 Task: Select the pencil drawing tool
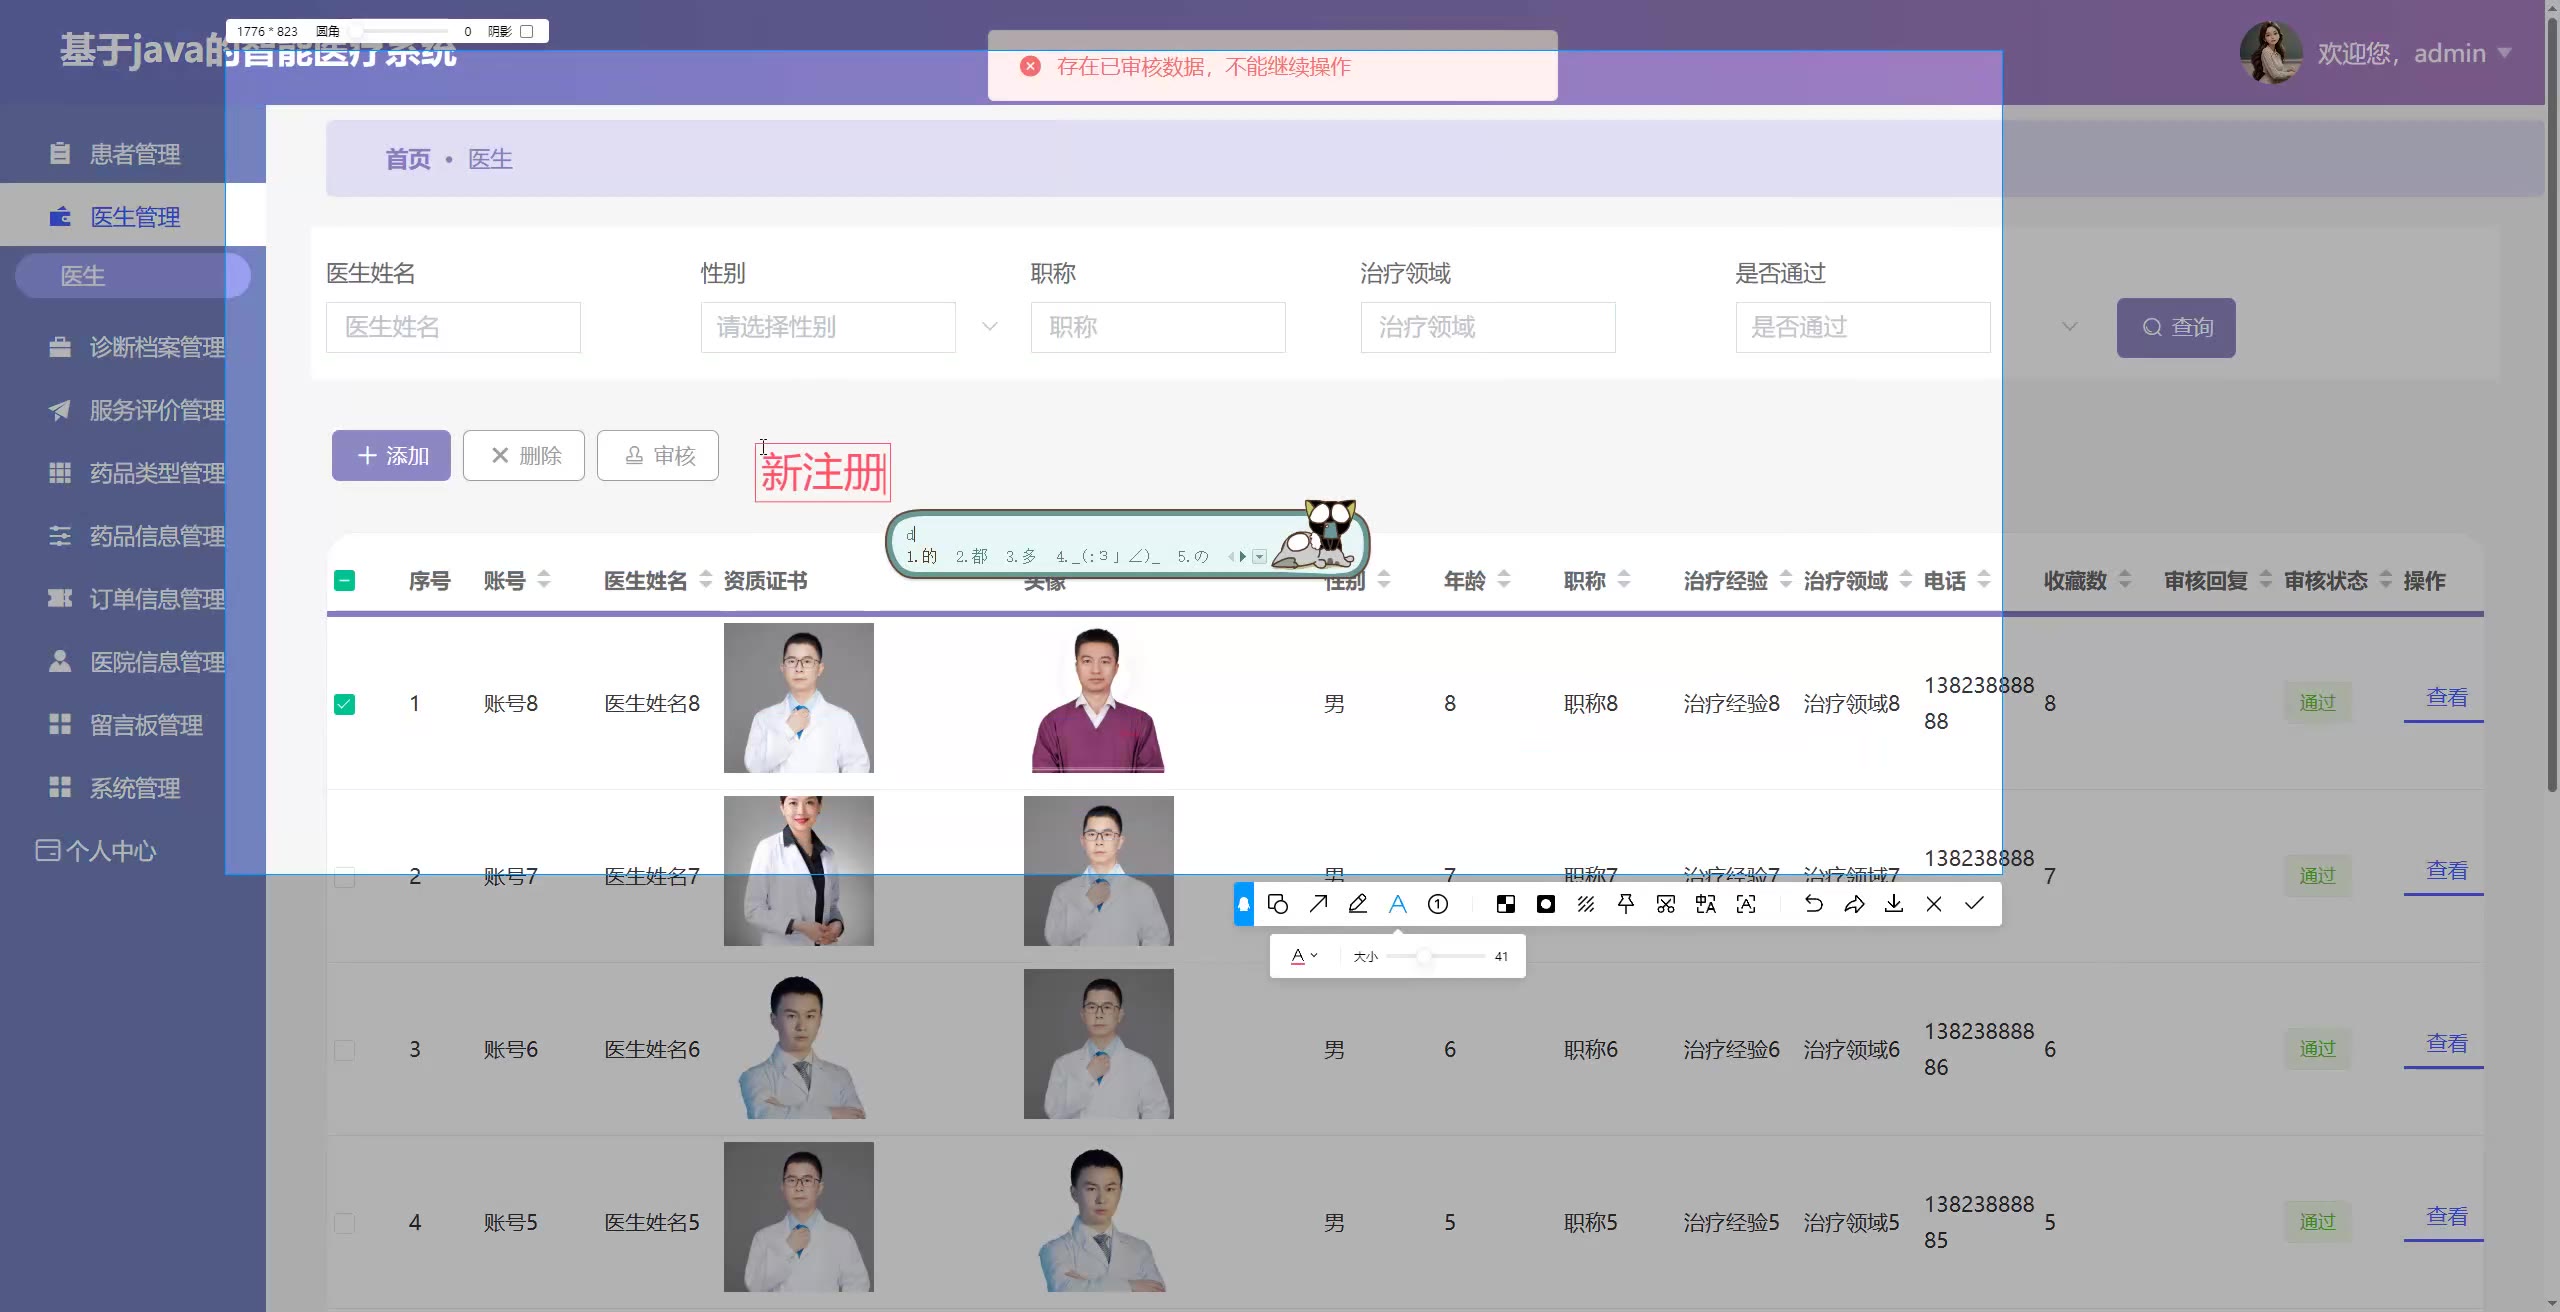coord(1358,904)
